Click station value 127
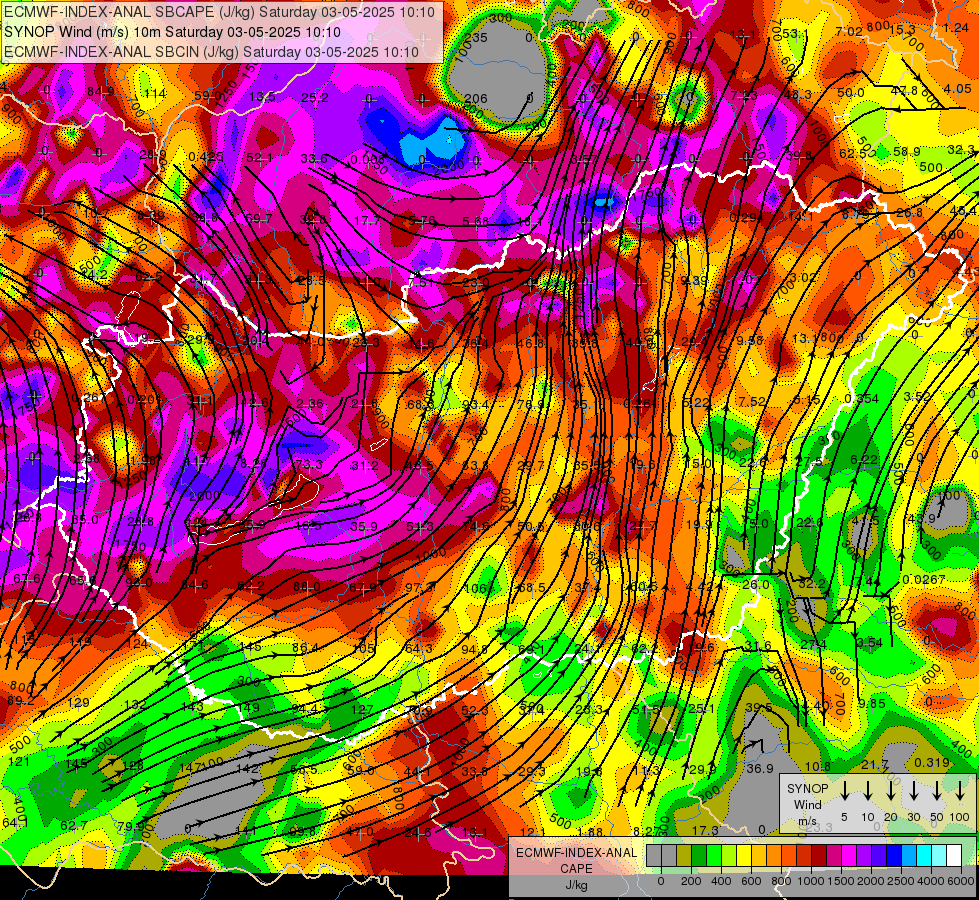The image size is (979, 900). (x=362, y=710)
